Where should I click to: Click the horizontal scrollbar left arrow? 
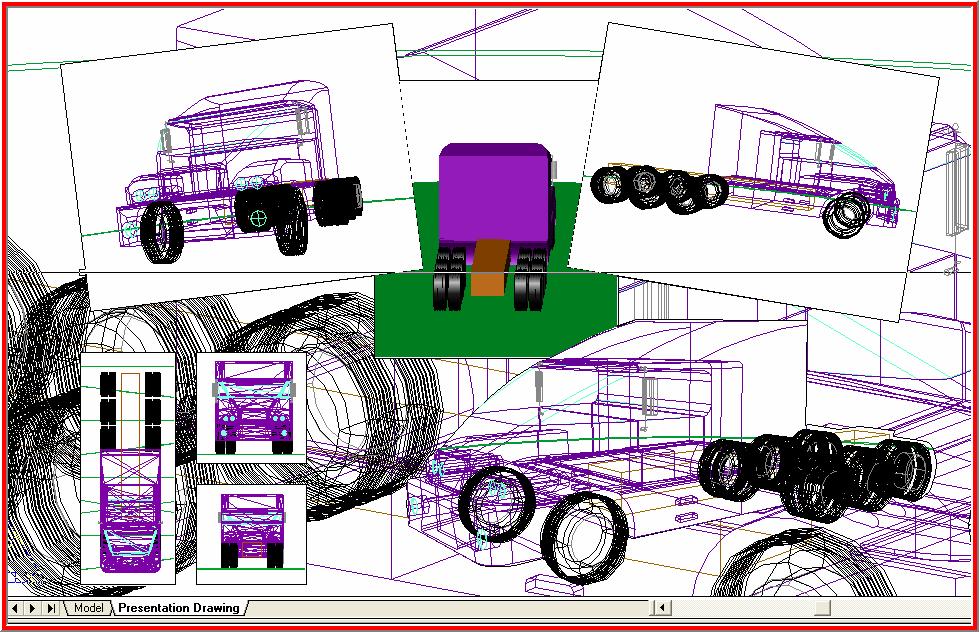click(662, 608)
